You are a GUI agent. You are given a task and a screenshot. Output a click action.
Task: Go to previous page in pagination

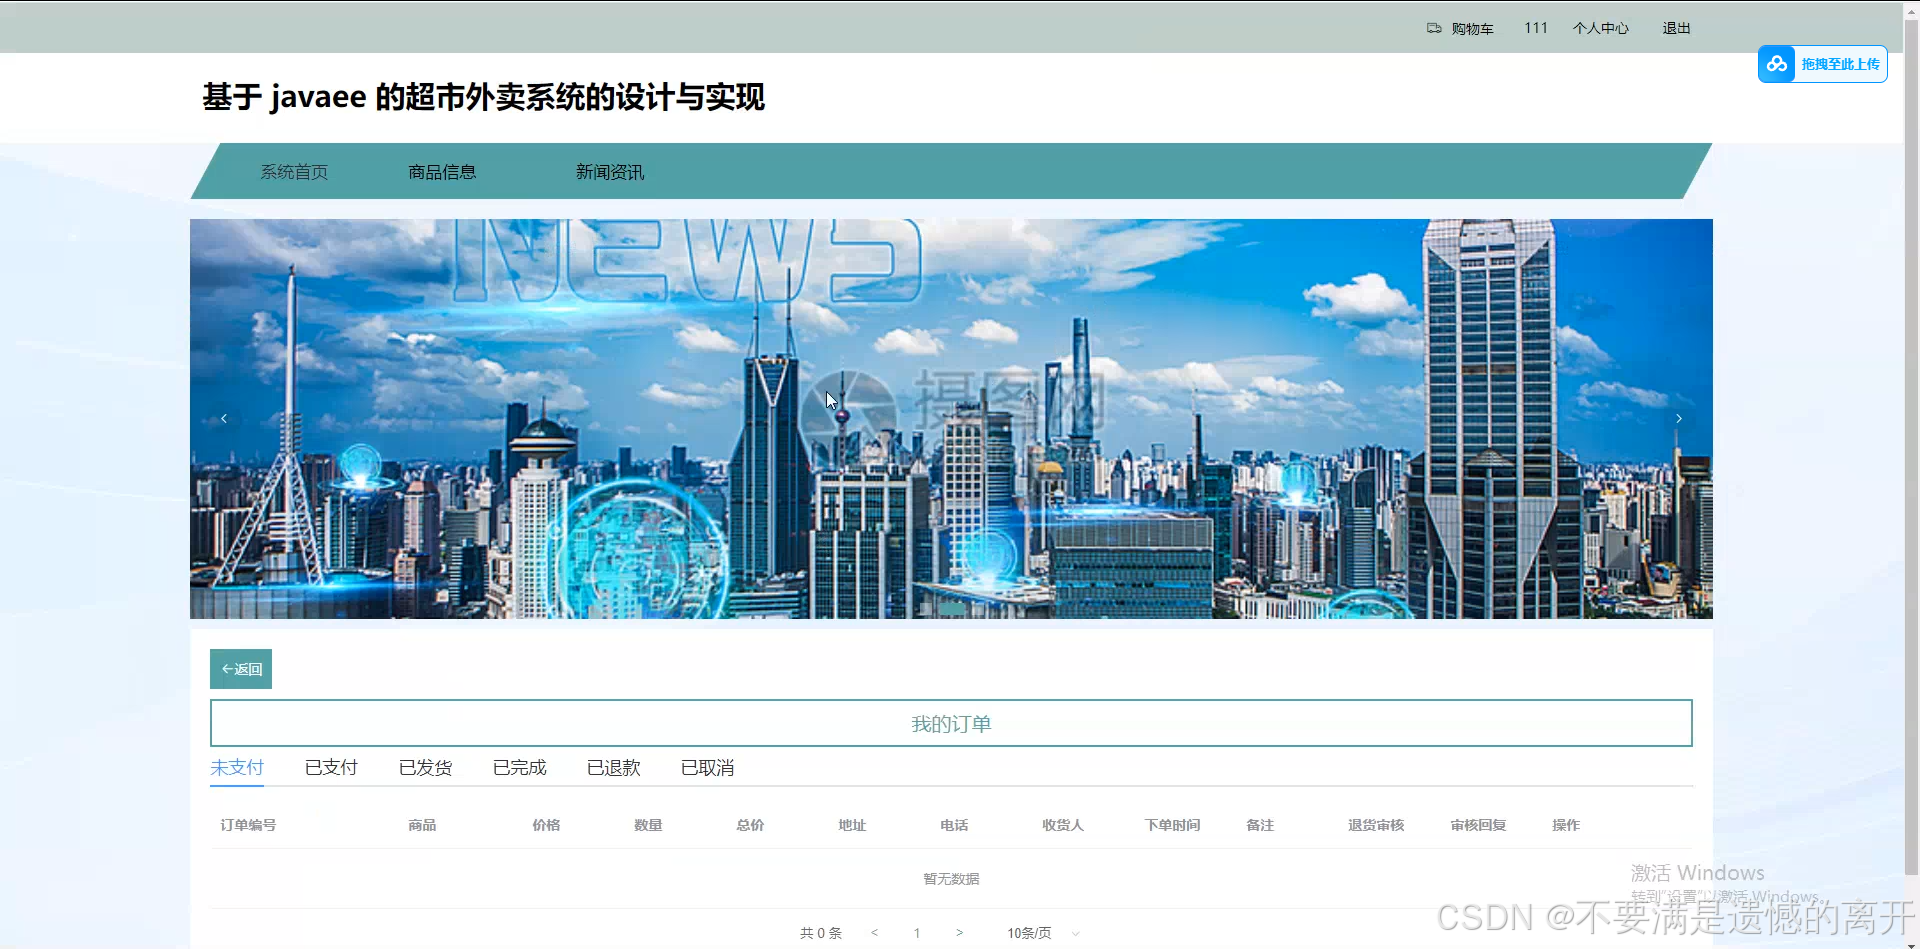click(x=875, y=933)
